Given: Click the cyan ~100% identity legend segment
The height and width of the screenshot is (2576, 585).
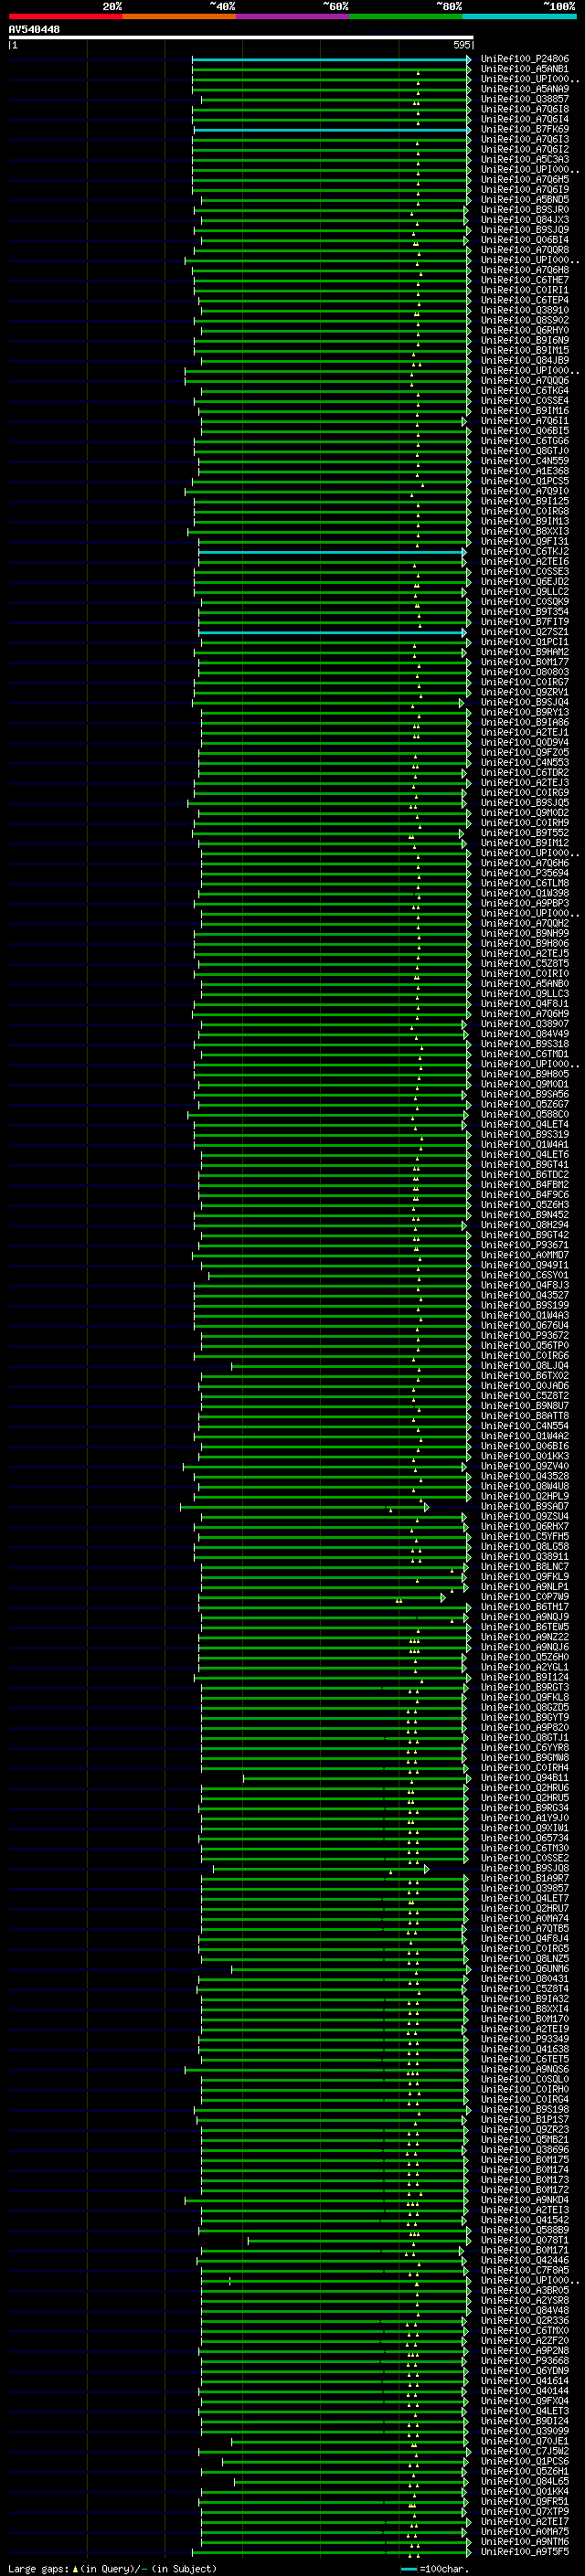Looking at the screenshot, I should click(519, 16).
